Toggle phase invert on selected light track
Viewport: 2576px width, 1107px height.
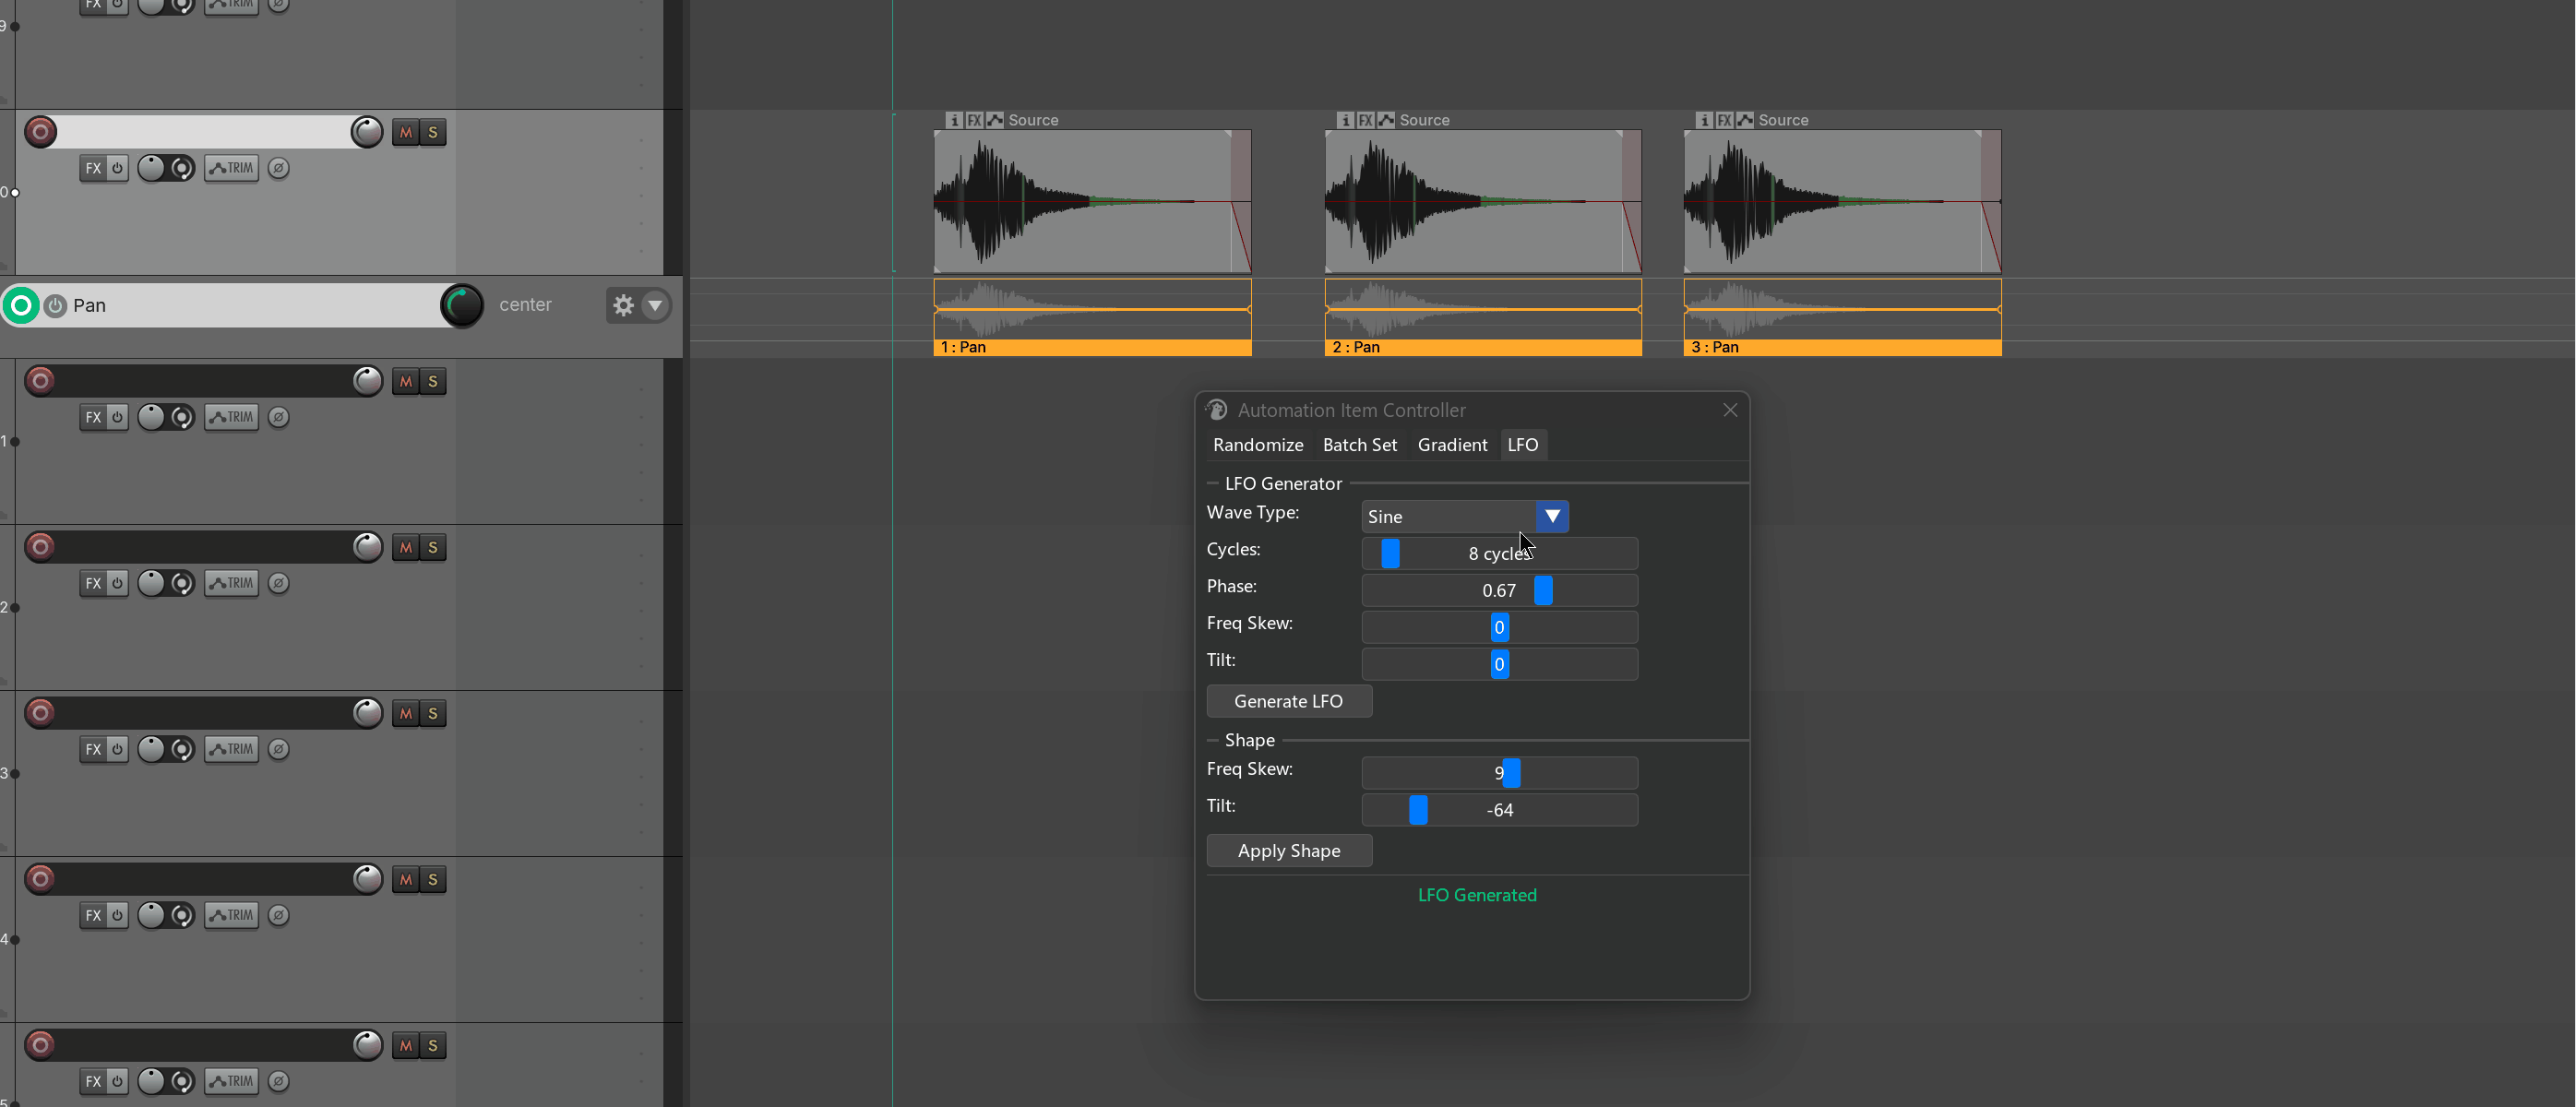279,168
